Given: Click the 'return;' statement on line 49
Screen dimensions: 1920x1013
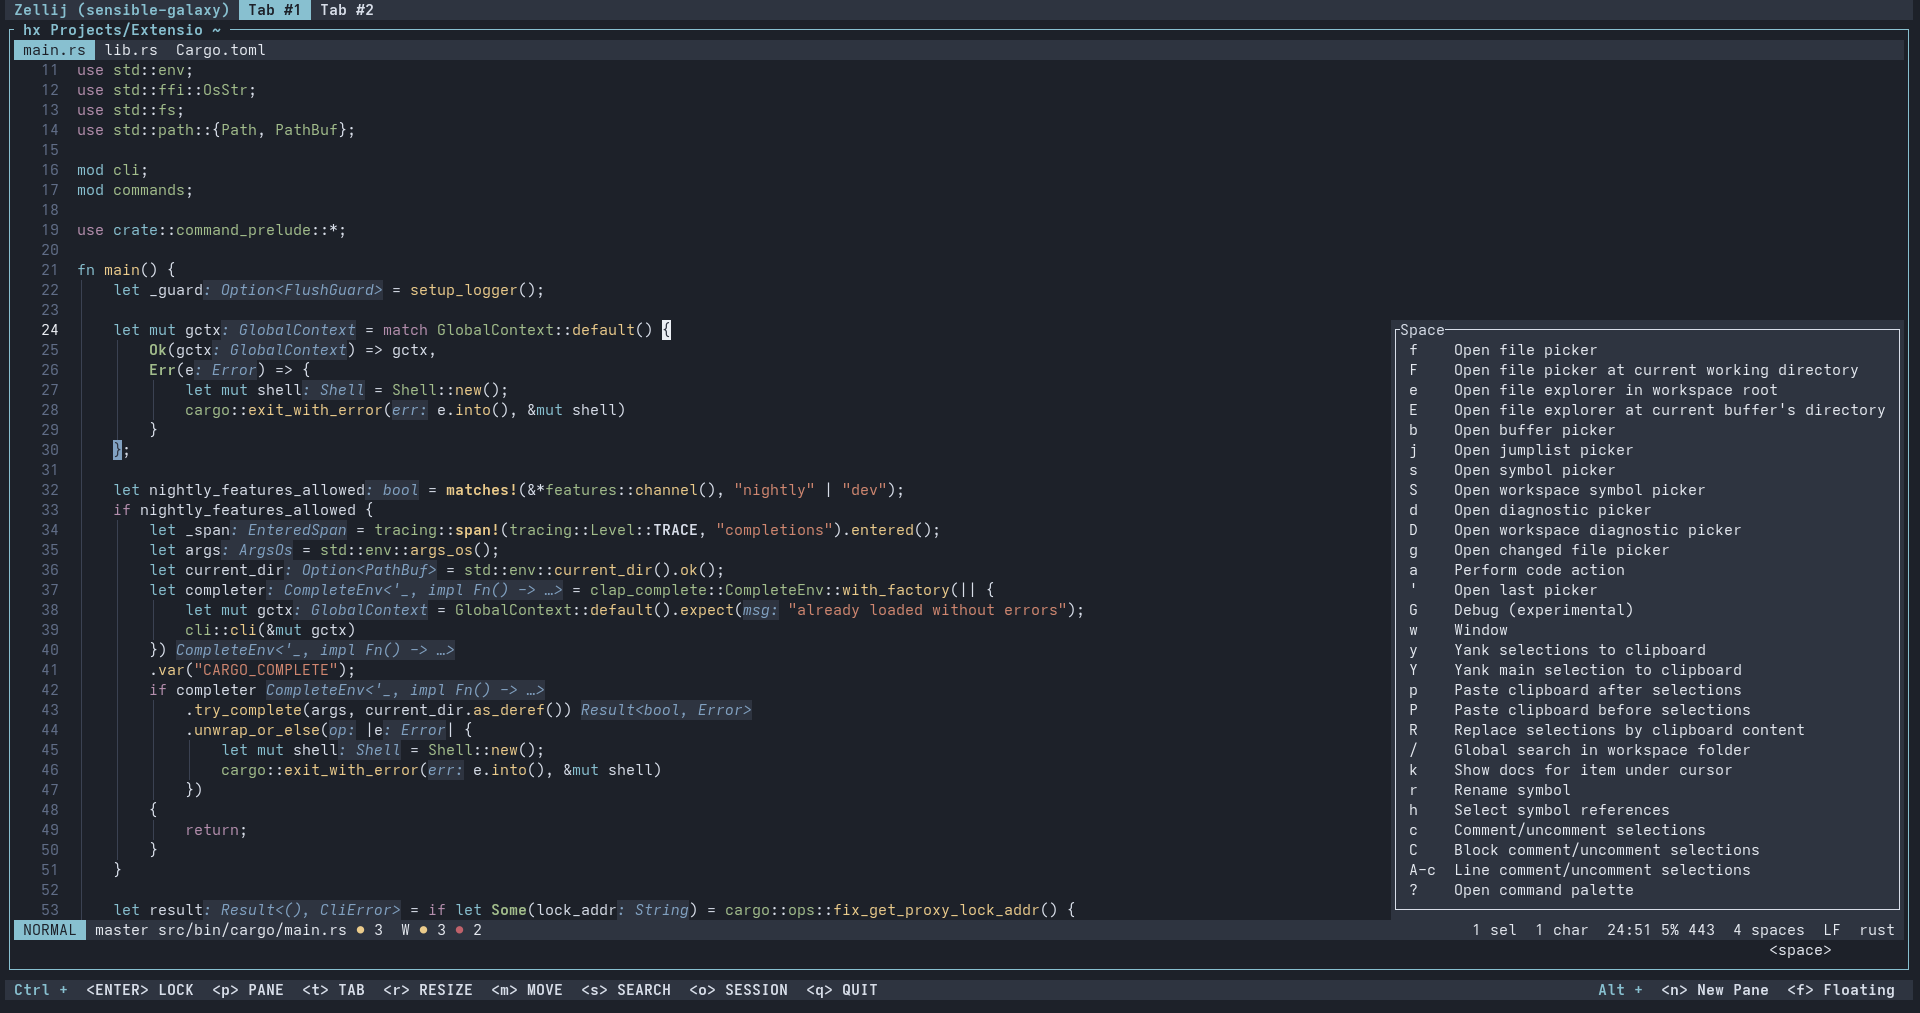Looking at the screenshot, I should pyautogui.click(x=216, y=830).
